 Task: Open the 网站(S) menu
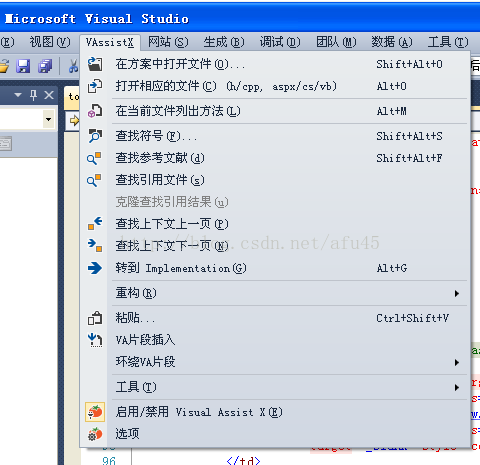pyautogui.click(x=168, y=42)
